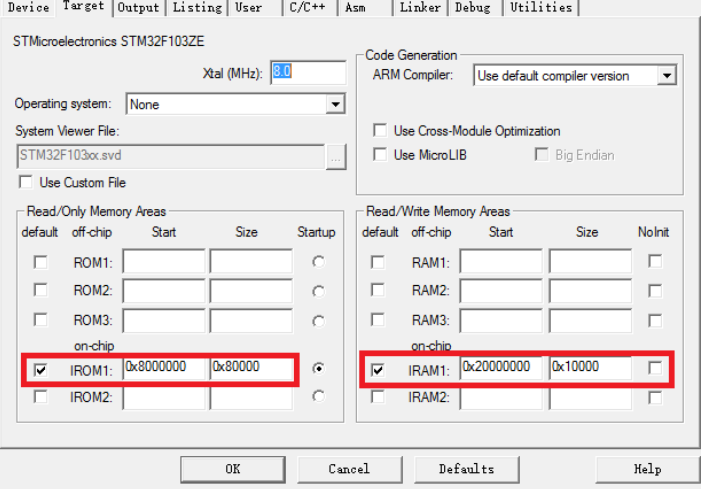This screenshot has height=489, width=701.
Task: Switch to the Device tab
Action: click(x=28, y=8)
